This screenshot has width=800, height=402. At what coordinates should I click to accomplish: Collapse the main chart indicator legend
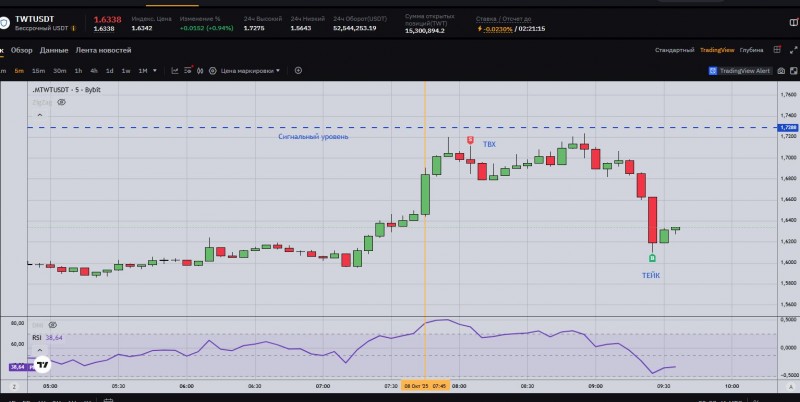pyautogui.click(x=40, y=115)
